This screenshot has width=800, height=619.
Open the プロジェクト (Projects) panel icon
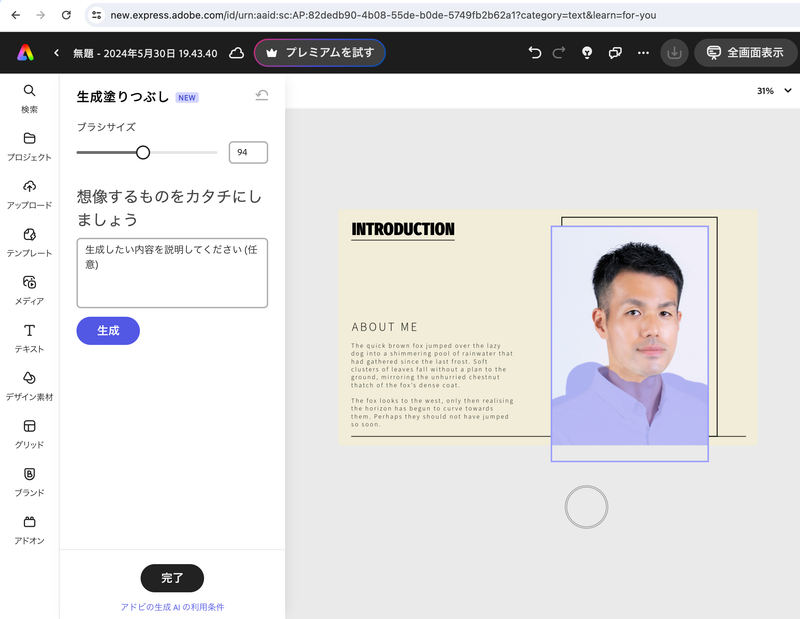click(29, 139)
